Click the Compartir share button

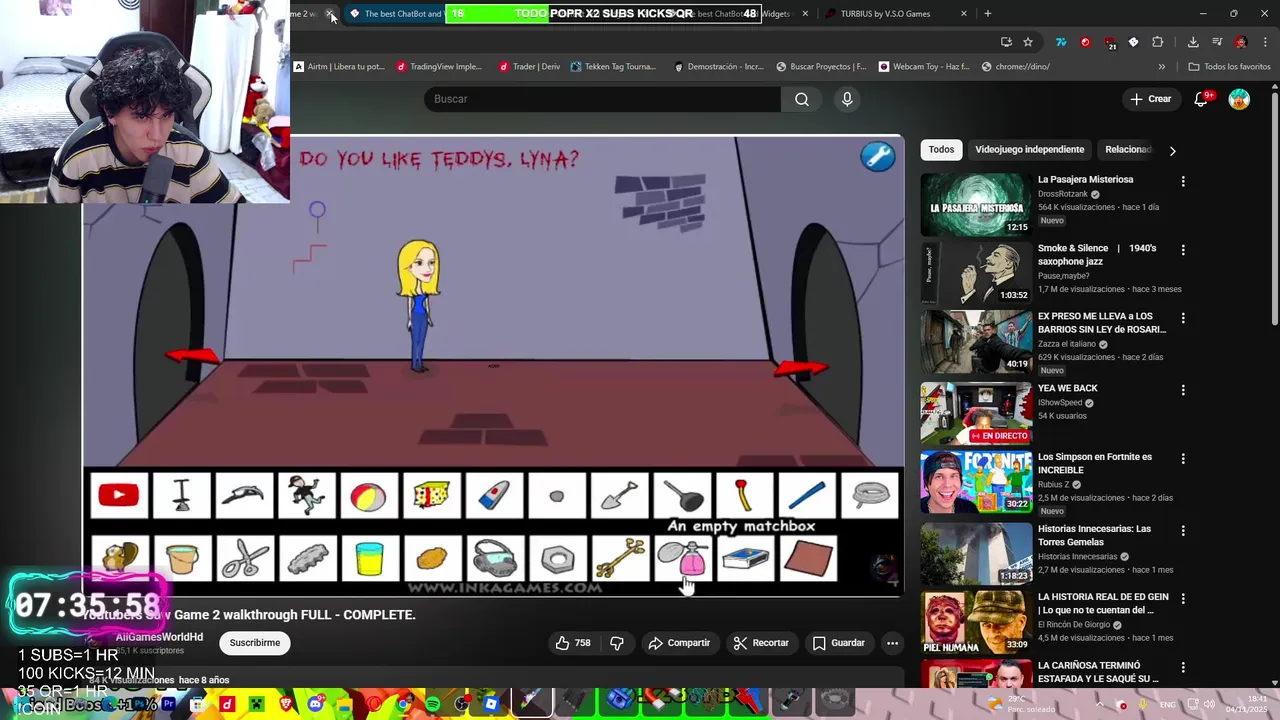(679, 643)
